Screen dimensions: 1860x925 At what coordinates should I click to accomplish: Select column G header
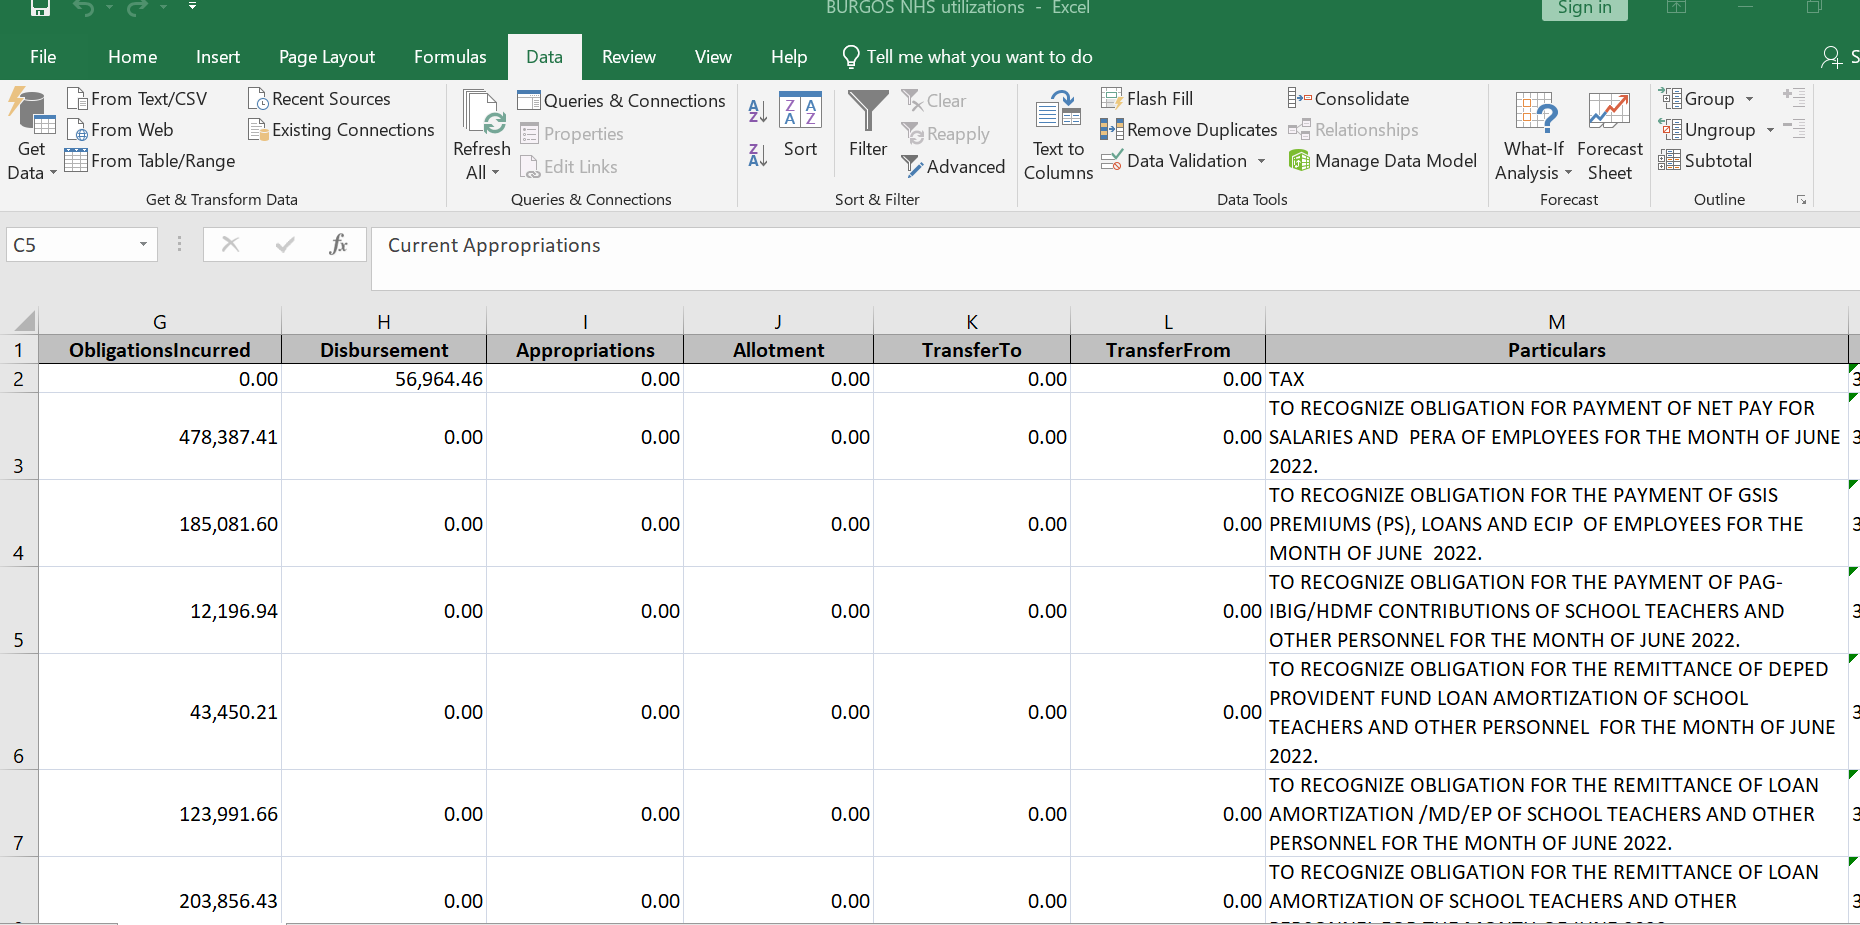click(160, 322)
